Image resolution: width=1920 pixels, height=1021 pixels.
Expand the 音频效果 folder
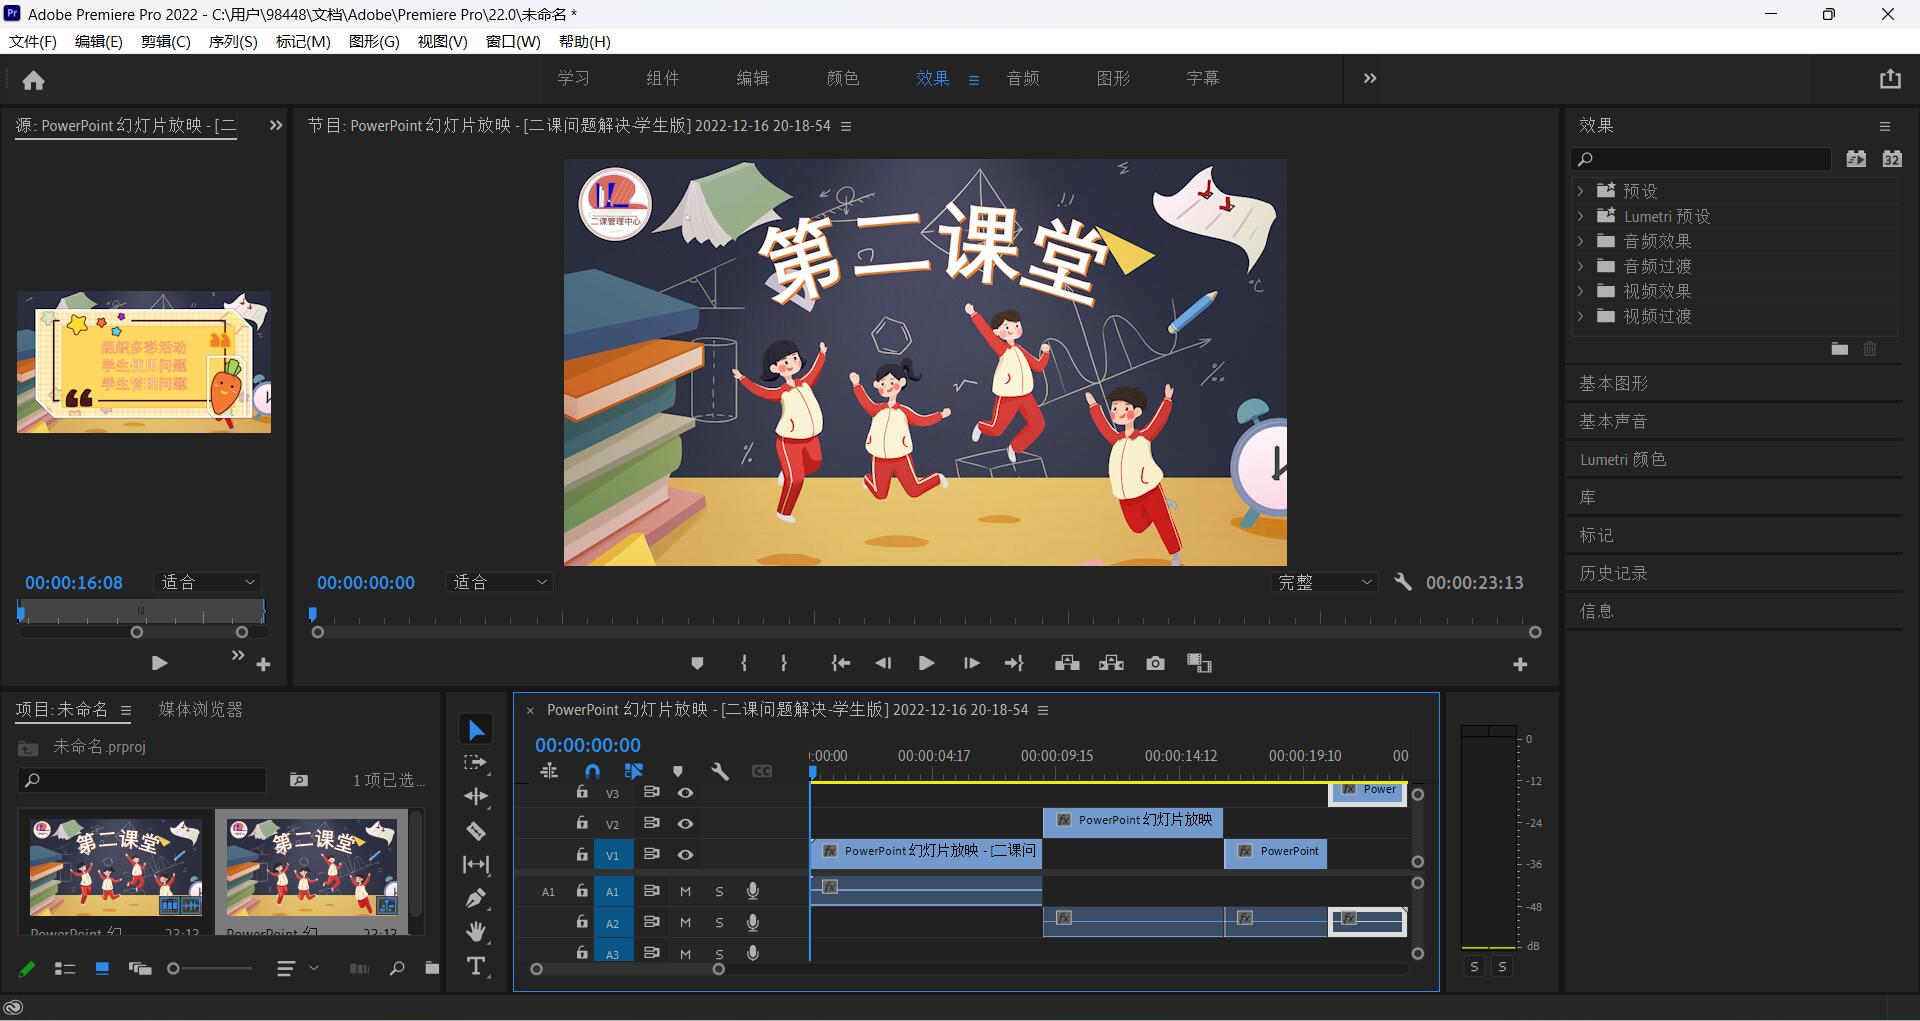coord(1580,241)
